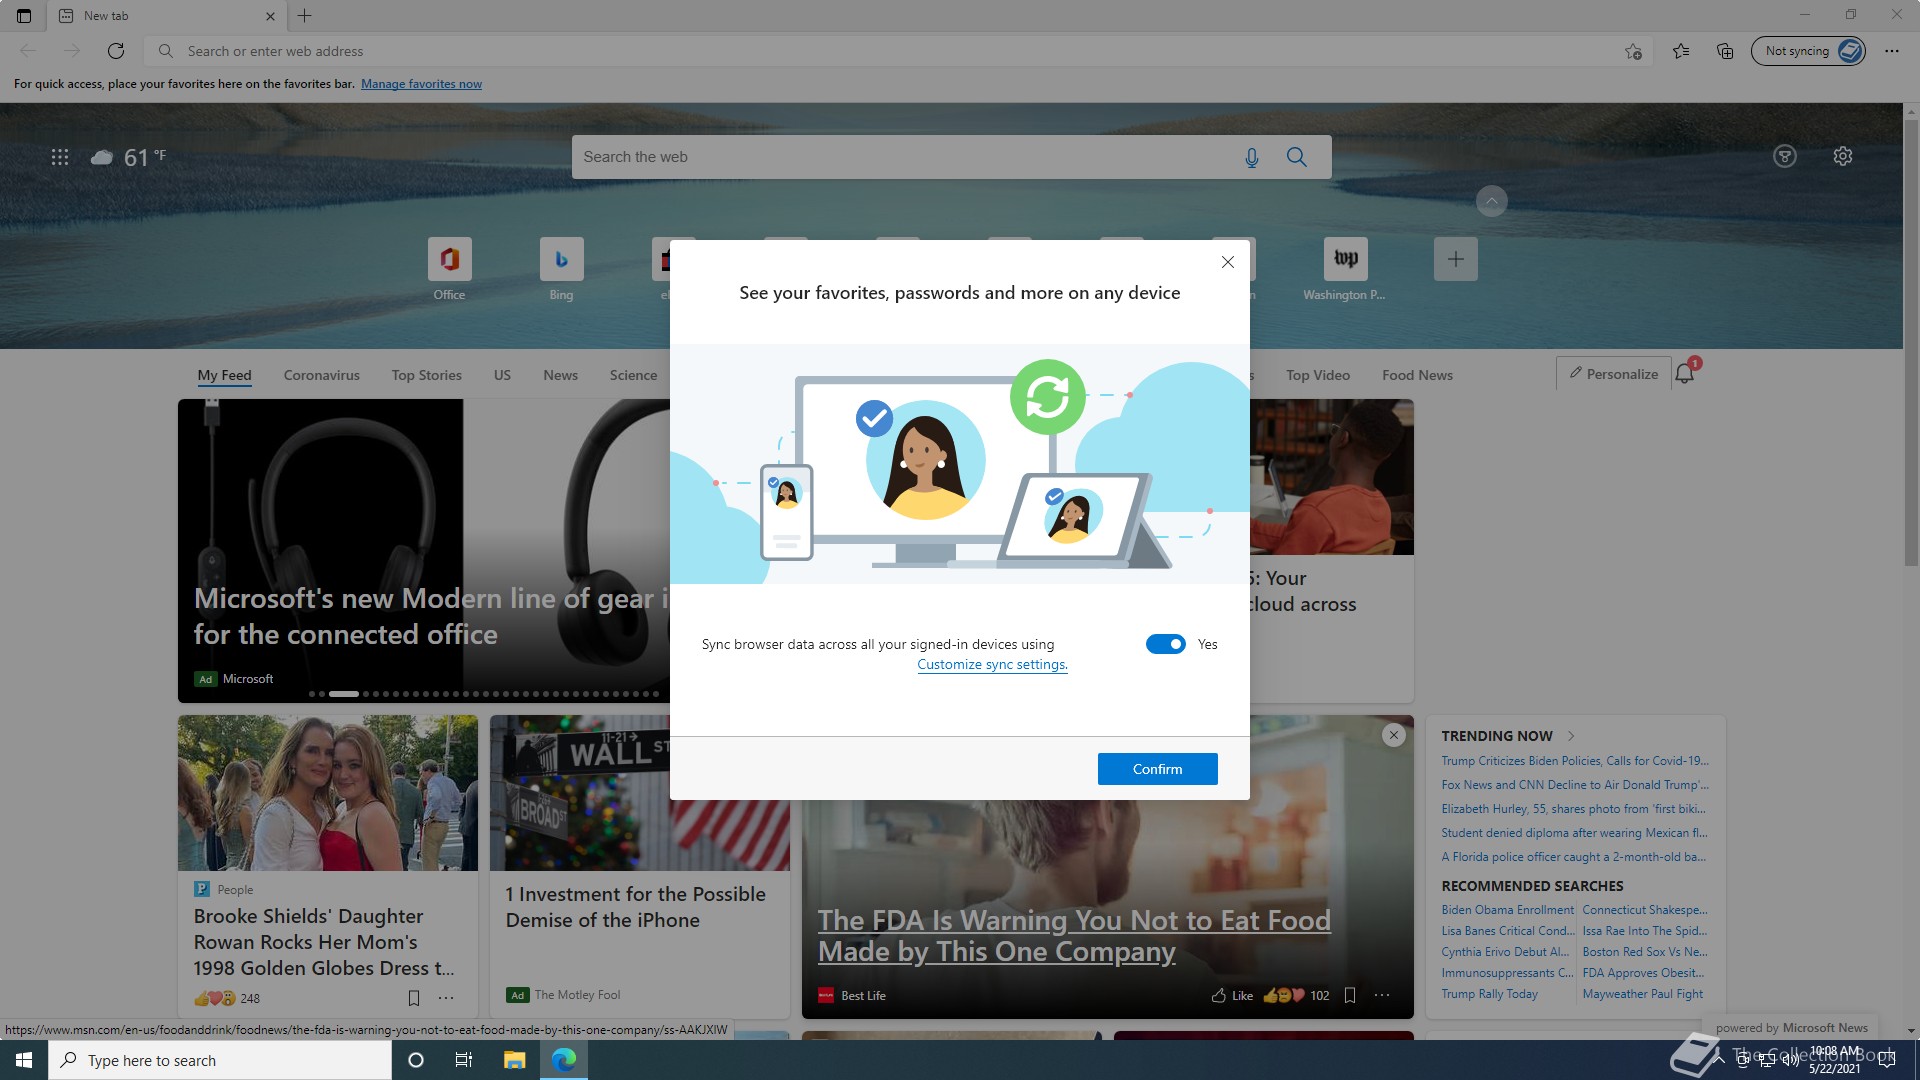Start voice search microphone icon

click(1251, 157)
